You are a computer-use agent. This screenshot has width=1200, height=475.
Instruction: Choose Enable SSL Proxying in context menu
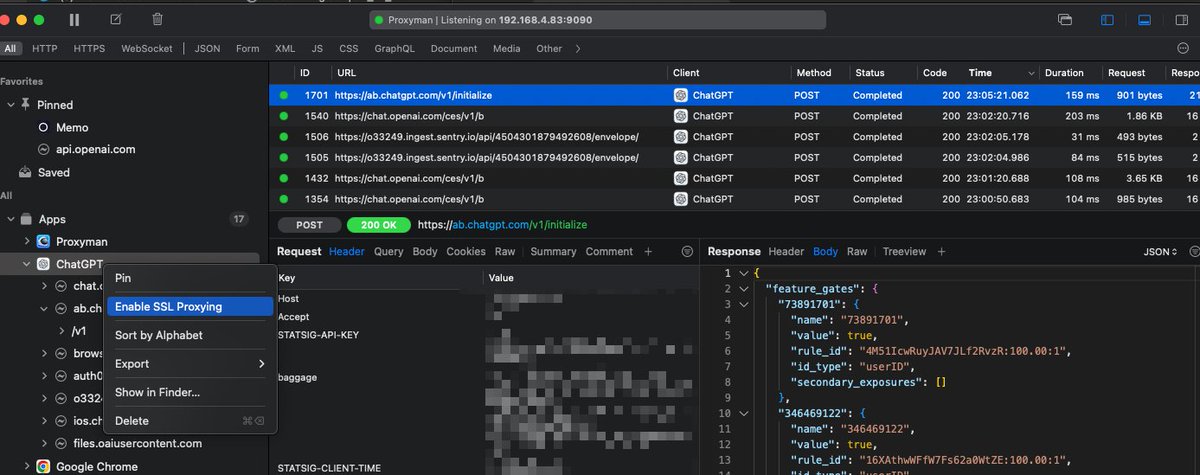point(190,307)
